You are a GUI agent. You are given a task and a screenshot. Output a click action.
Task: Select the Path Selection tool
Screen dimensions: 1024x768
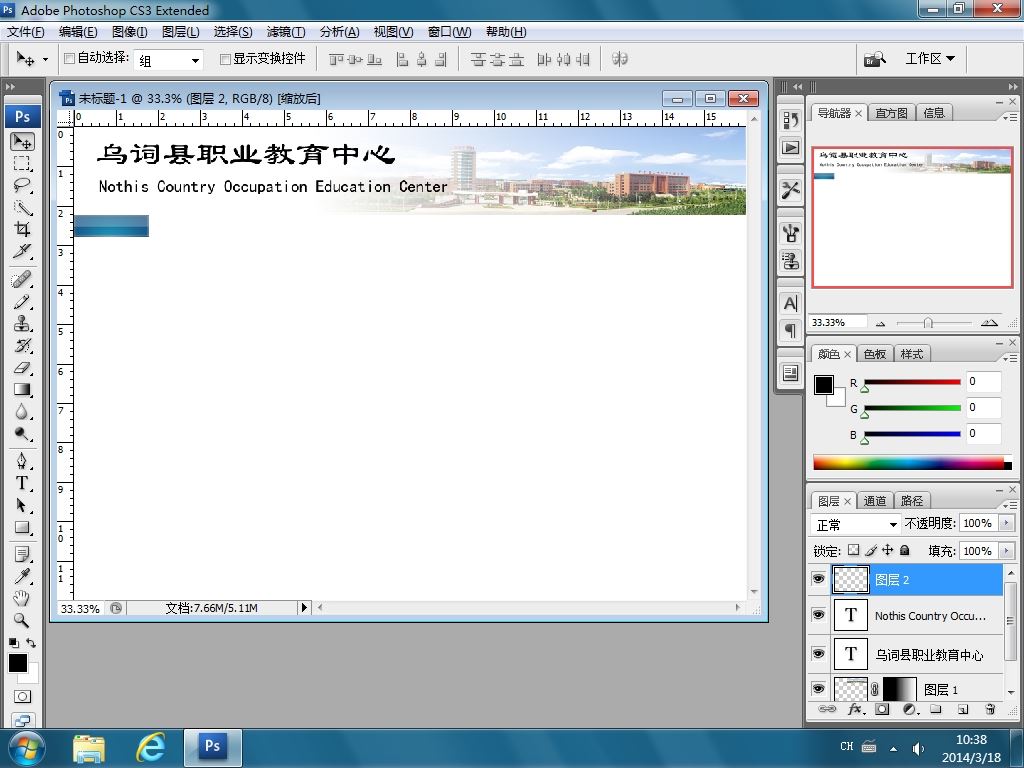point(22,506)
